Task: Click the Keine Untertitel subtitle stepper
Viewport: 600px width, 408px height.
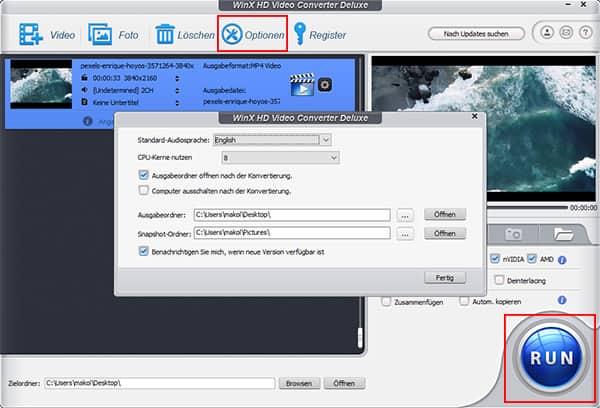Action: pyautogui.click(x=177, y=103)
